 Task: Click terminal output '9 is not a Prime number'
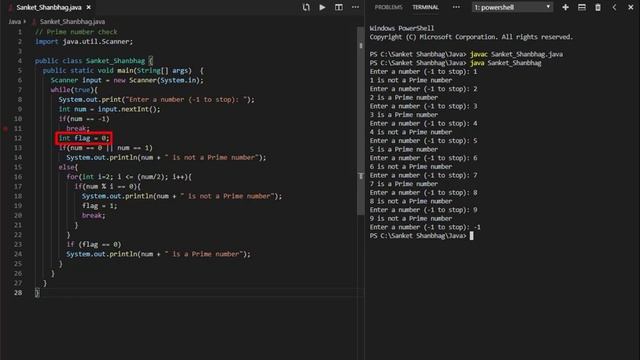[x=411, y=219]
